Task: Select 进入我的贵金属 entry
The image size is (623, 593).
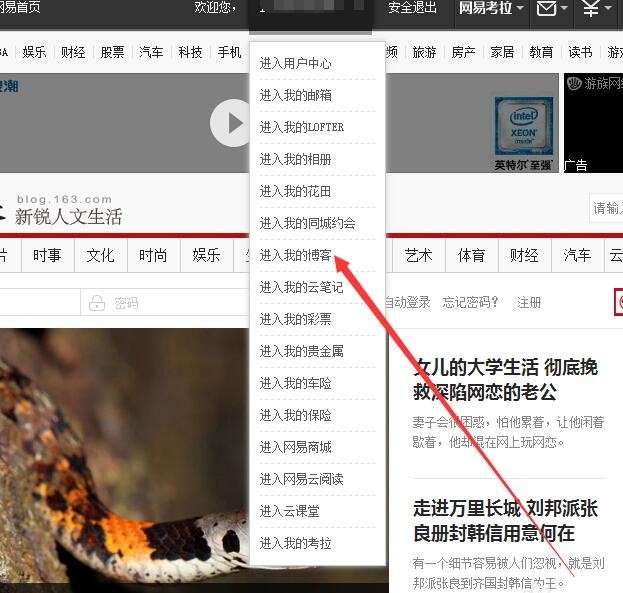Action: pyautogui.click(x=301, y=351)
